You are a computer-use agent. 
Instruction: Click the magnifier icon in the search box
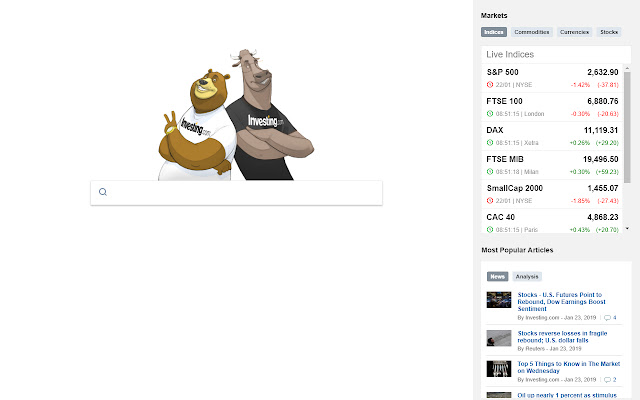[103, 192]
